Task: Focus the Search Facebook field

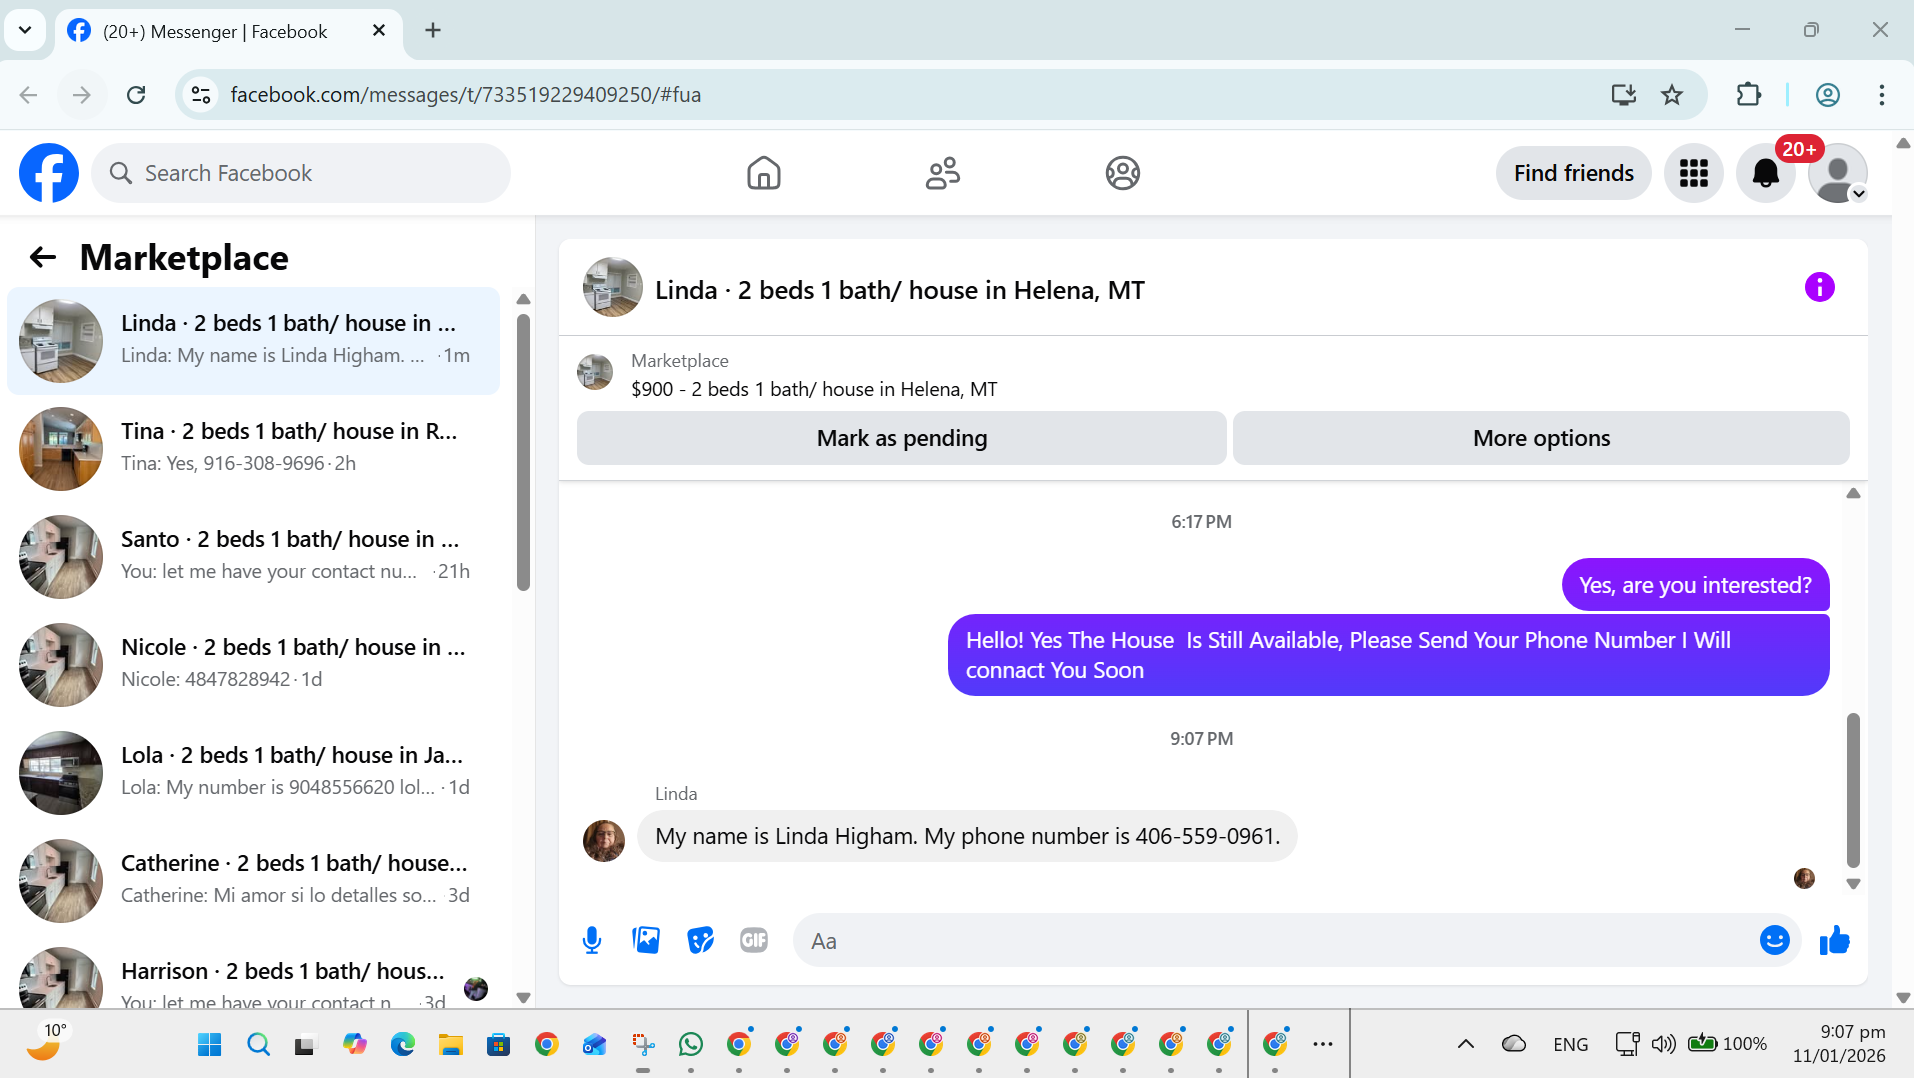Action: 301,173
